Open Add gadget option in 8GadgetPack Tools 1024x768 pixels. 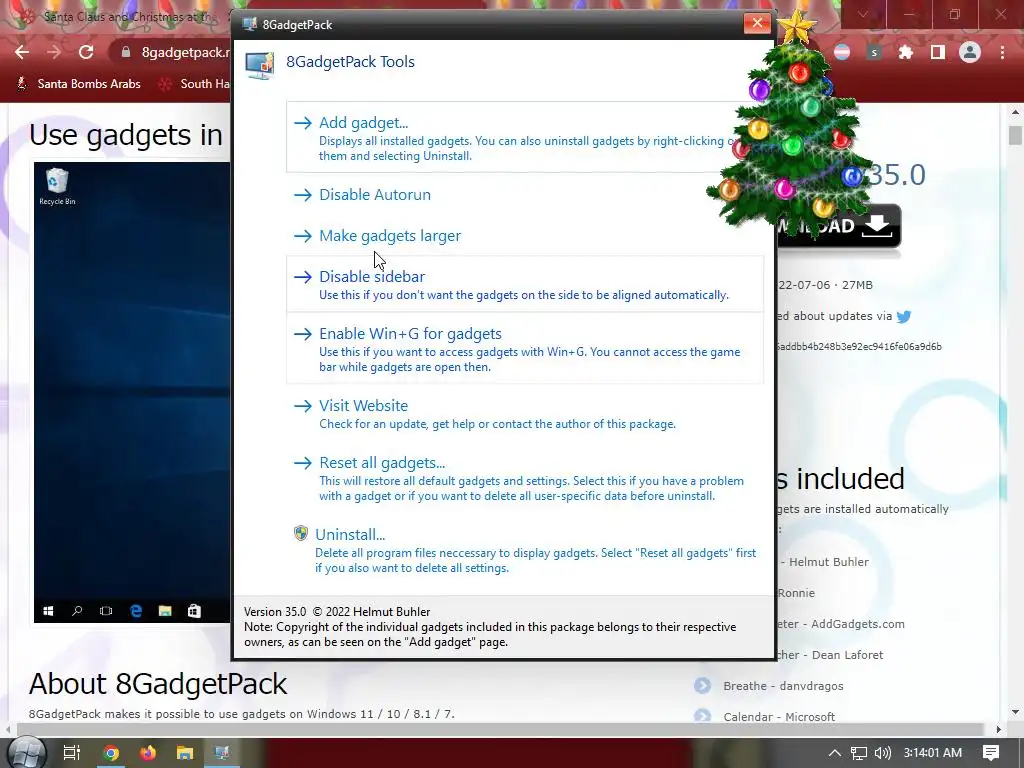524,137
